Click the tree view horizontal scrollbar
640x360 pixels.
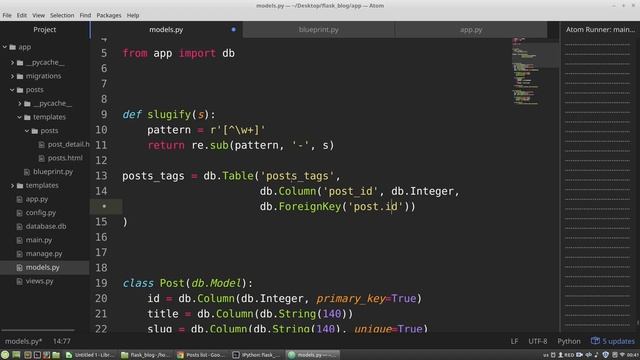38,330
